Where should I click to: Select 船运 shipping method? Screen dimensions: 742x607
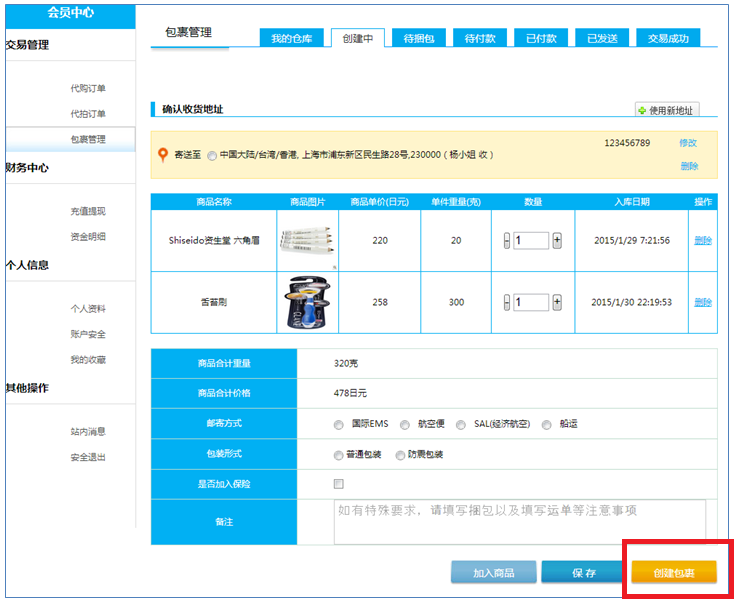(547, 425)
